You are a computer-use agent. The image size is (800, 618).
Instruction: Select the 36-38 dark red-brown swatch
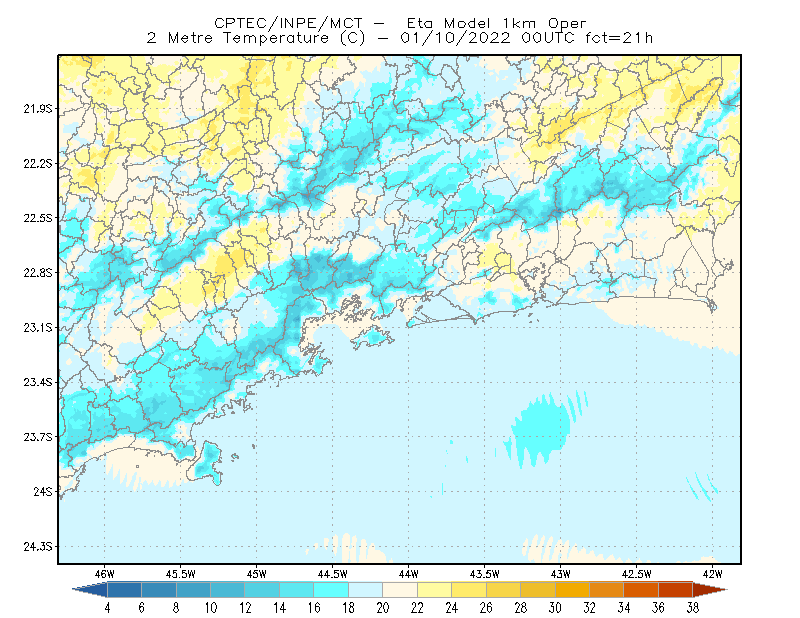[676, 590]
